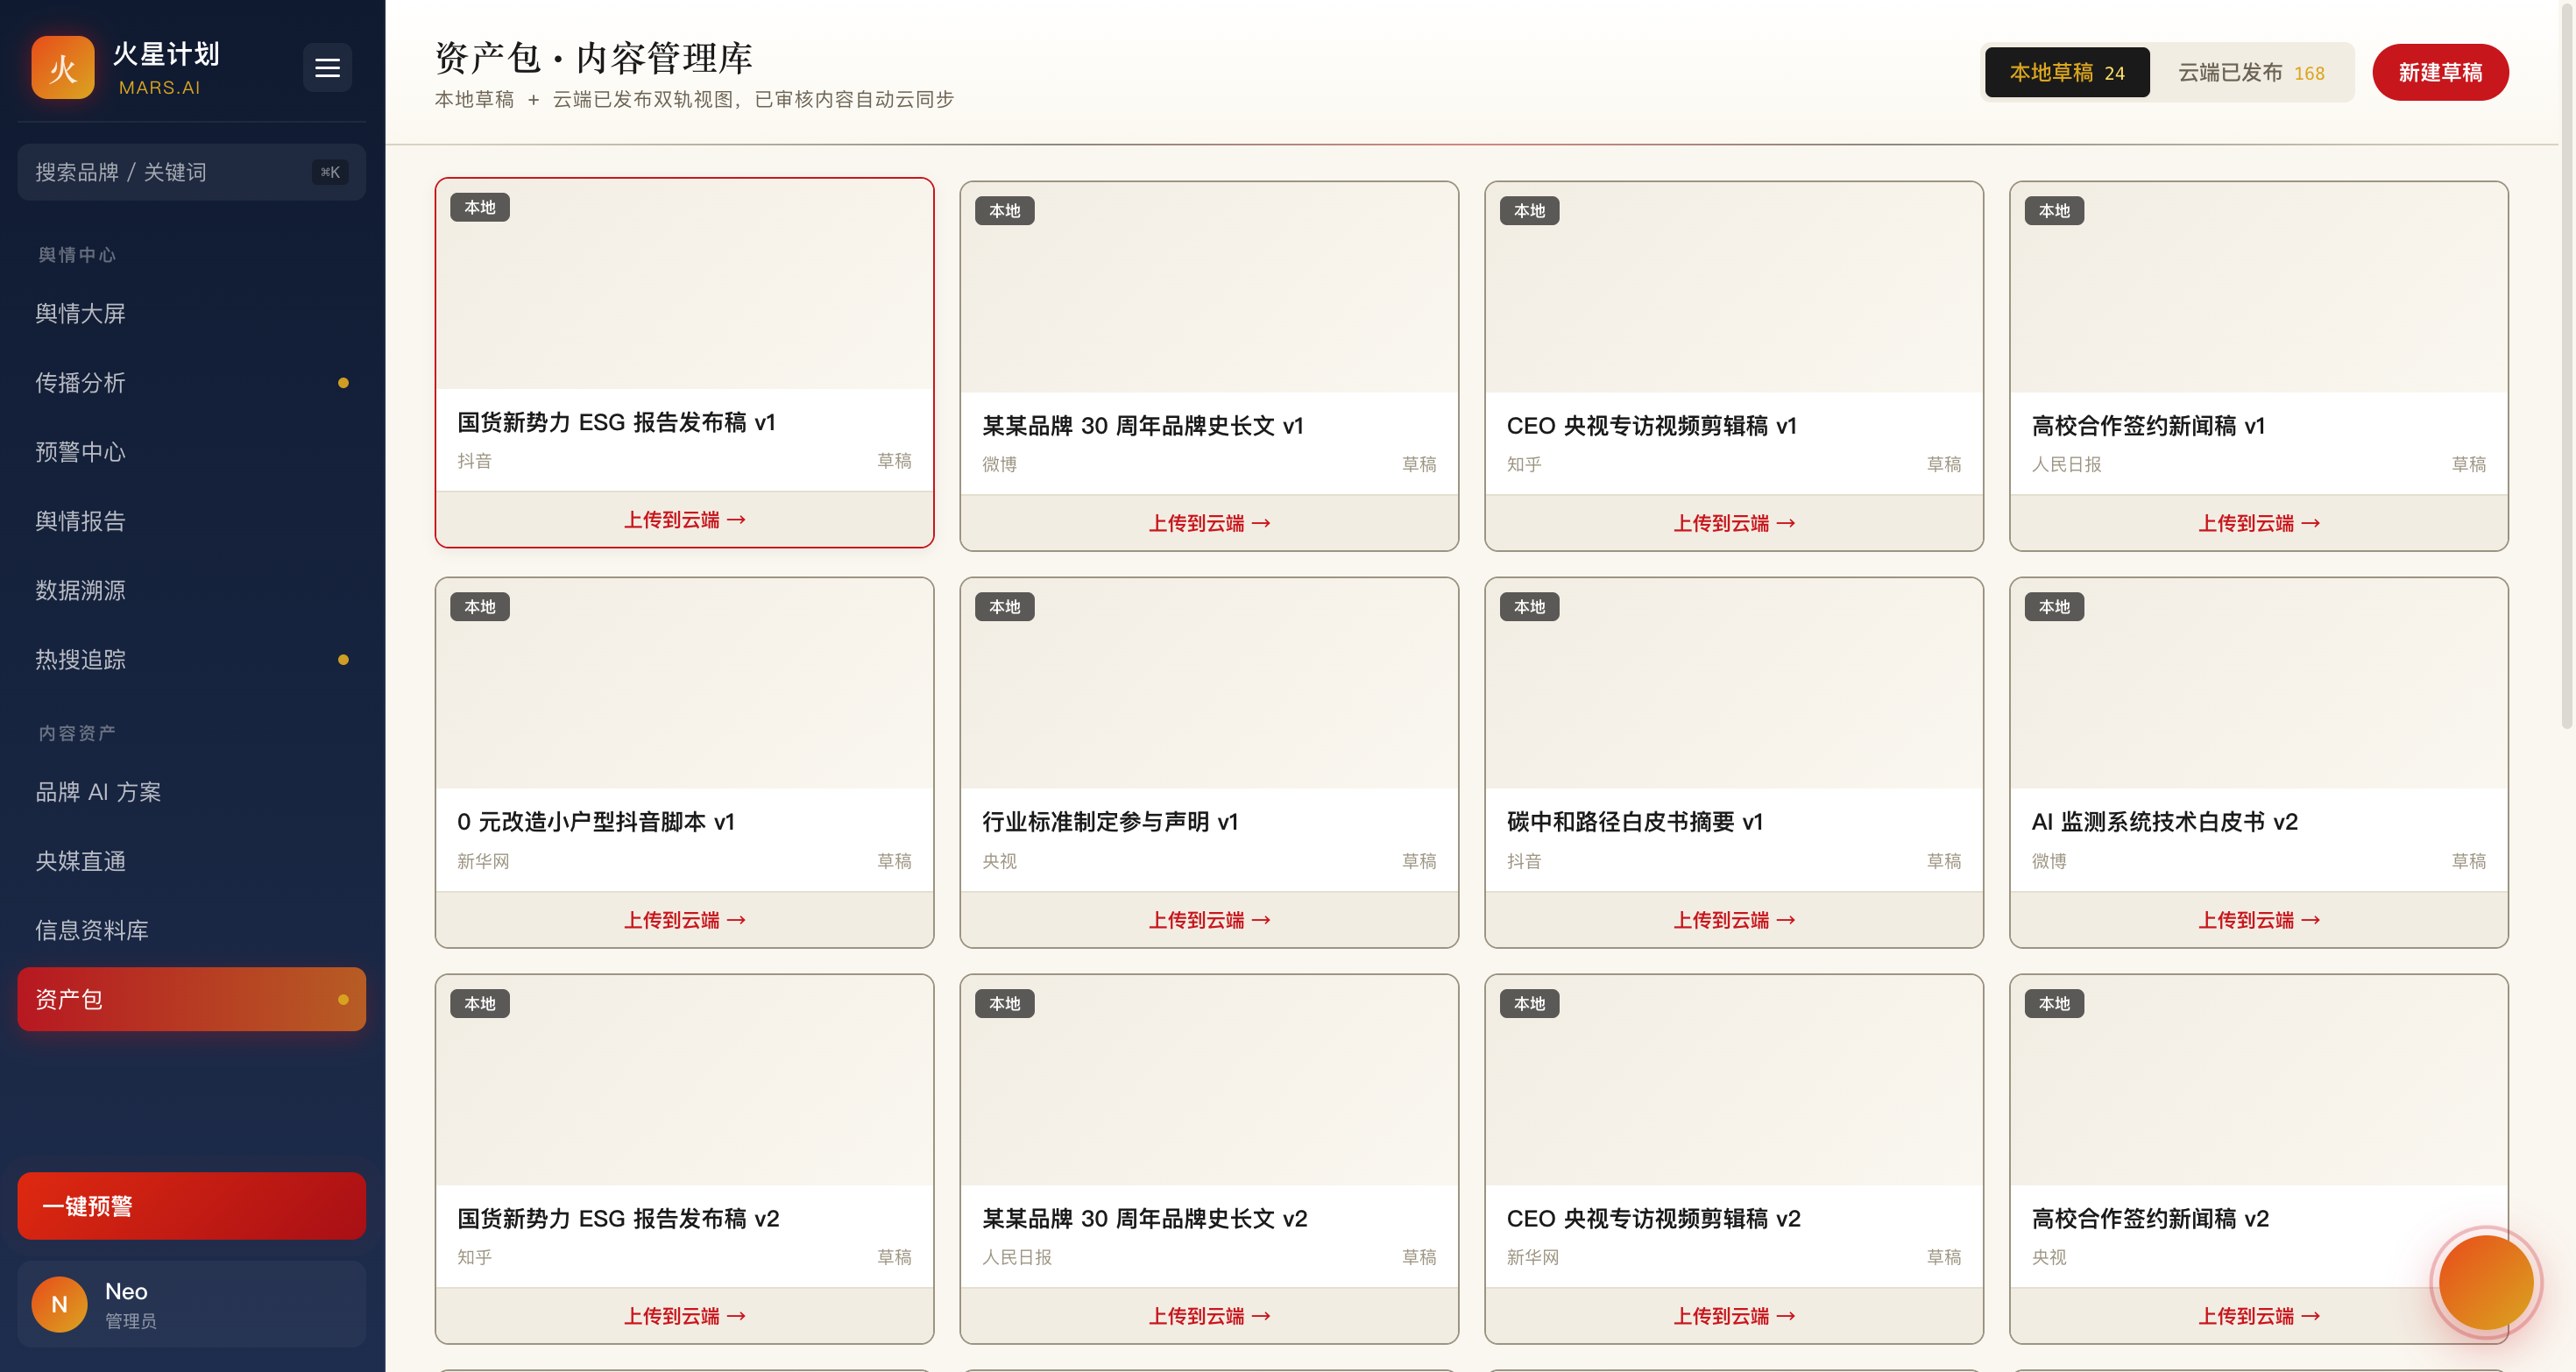The height and width of the screenshot is (1372, 2576).
Task: Open 舆情报告 page
Action: (x=191, y=521)
